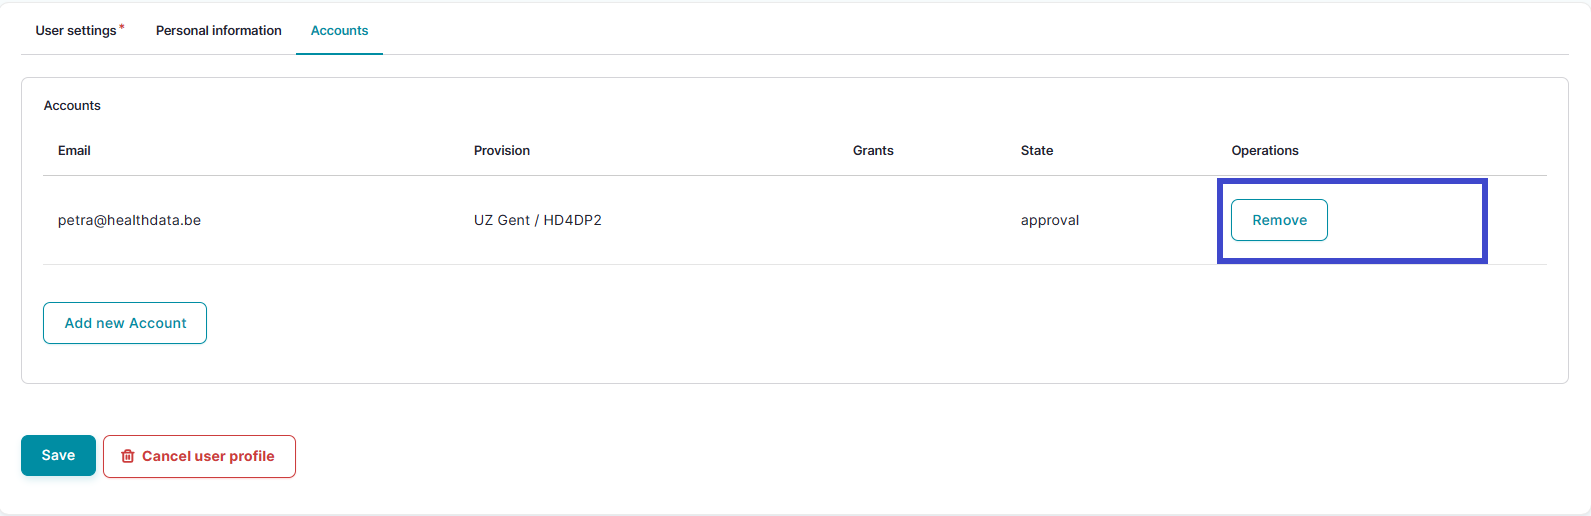Open the Personal information tab
This screenshot has width=1591, height=516.
[219, 31]
